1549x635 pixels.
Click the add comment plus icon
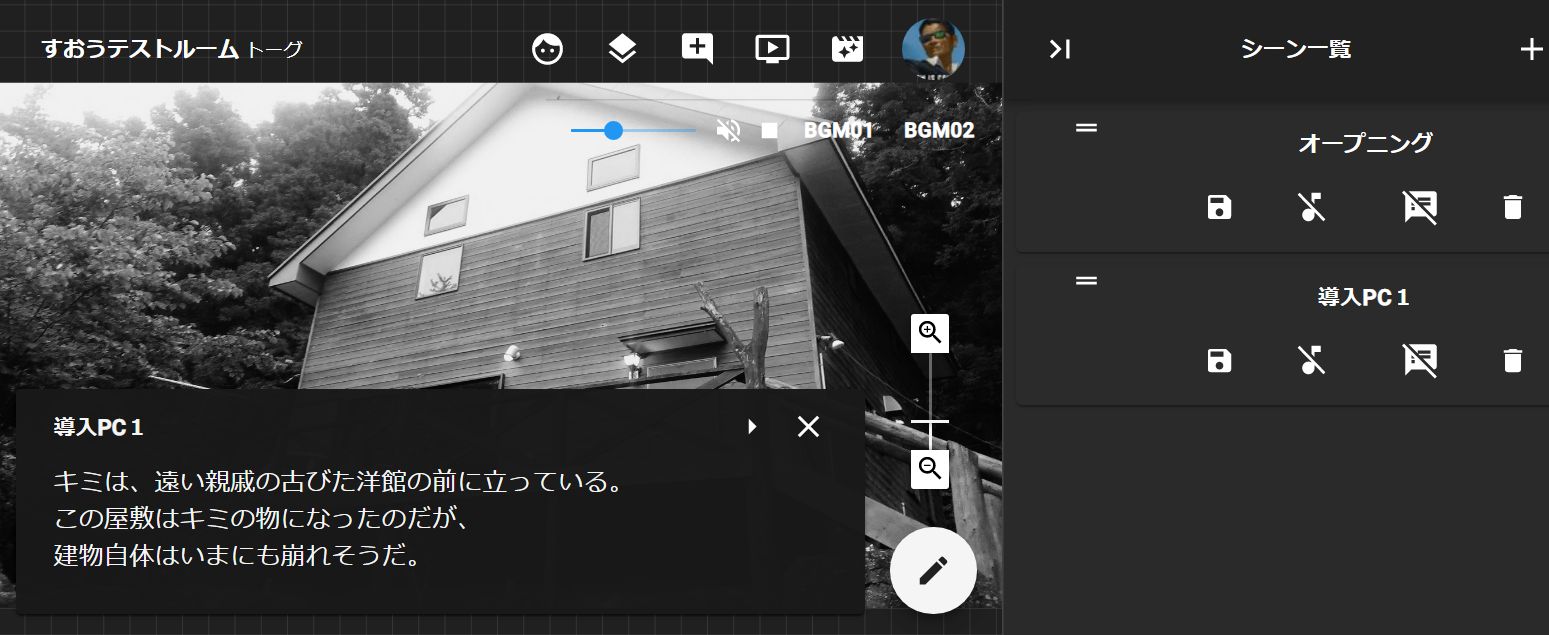point(697,48)
